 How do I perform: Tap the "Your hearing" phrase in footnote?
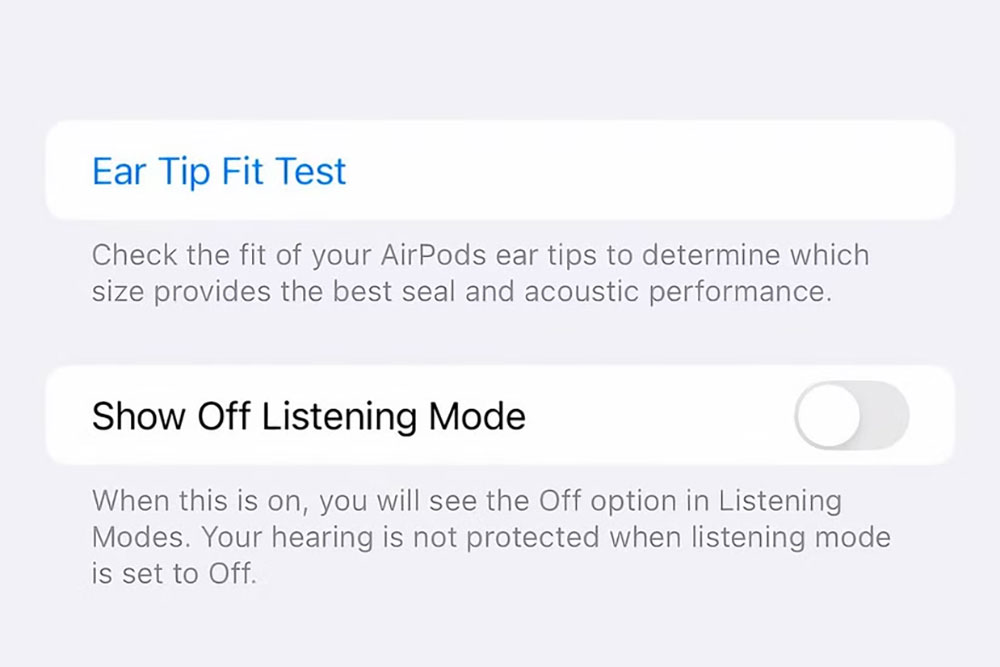286,538
